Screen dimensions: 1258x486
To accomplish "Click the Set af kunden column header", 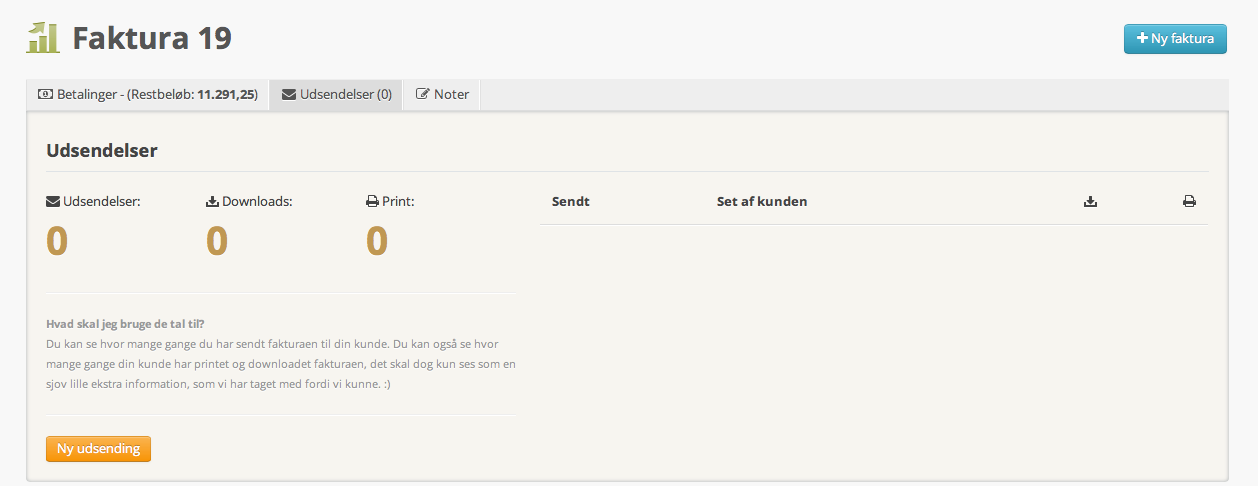I will coord(761,201).
